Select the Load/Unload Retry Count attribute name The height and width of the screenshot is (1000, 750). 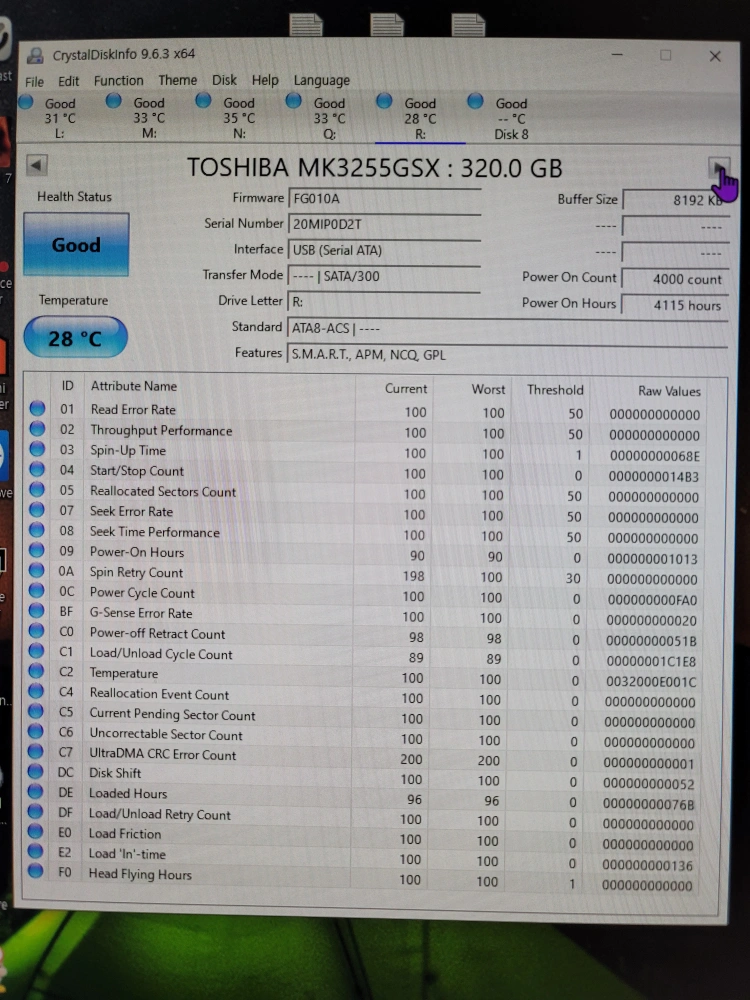(x=159, y=814)
